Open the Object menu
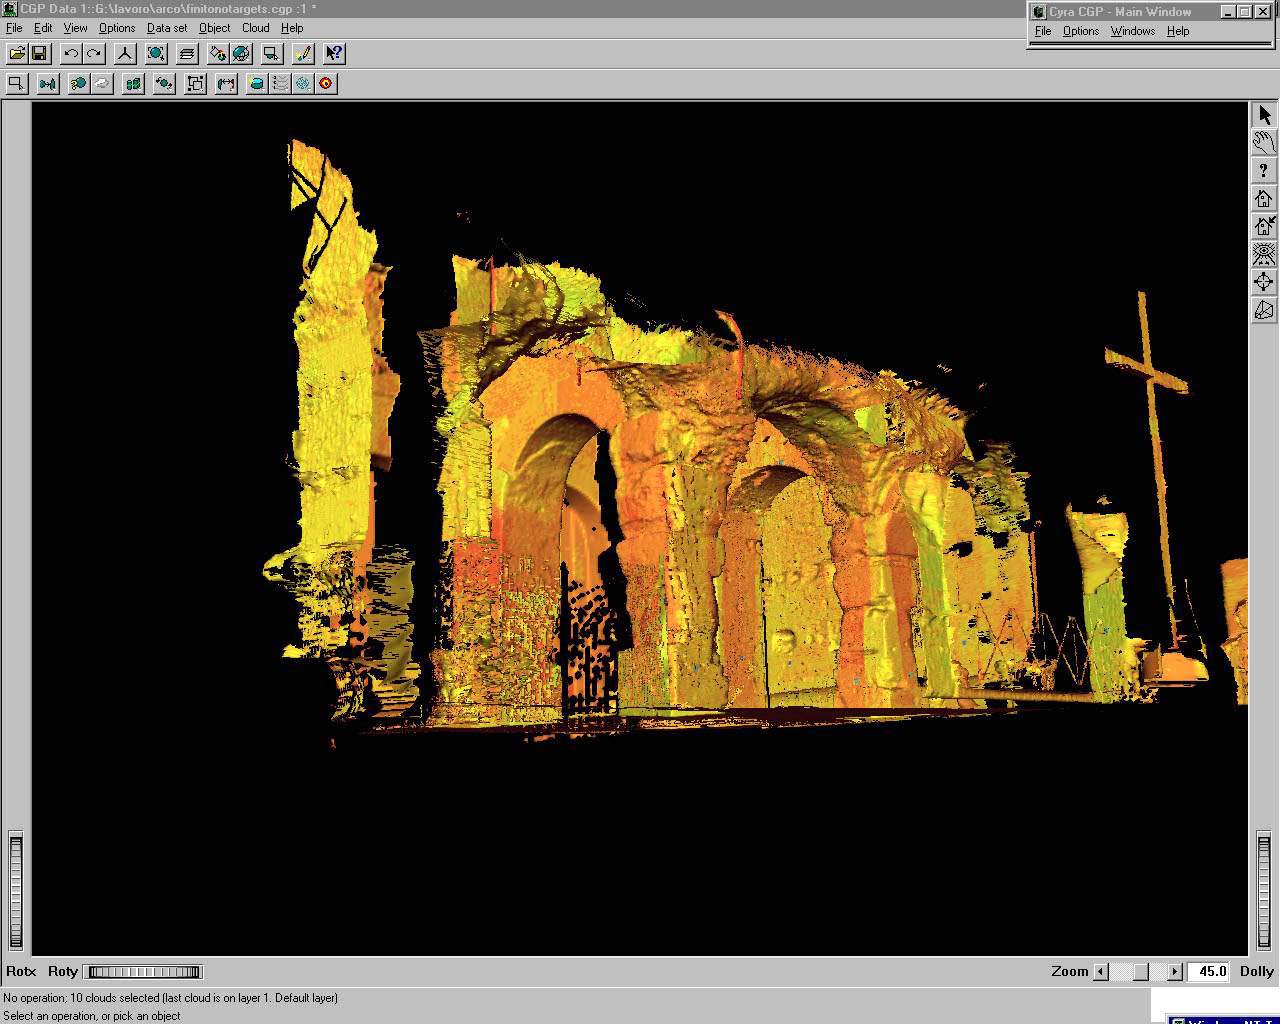Screen dimensions: 1280x1024 coord(214,28)
